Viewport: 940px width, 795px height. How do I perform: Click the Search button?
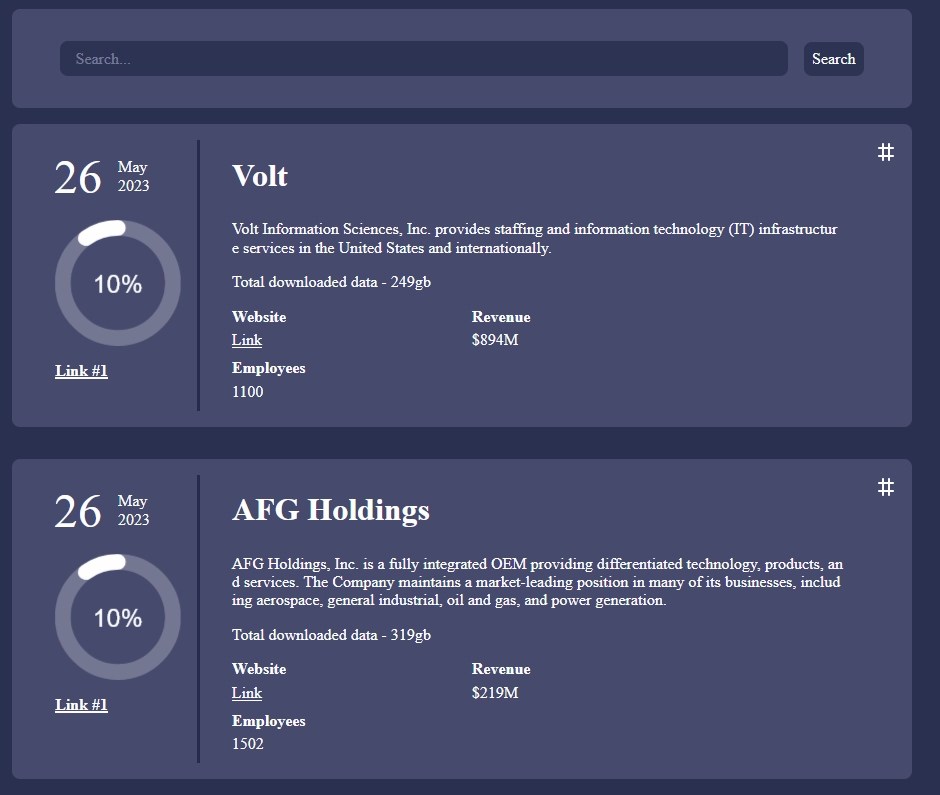click(x=833, y=59)
